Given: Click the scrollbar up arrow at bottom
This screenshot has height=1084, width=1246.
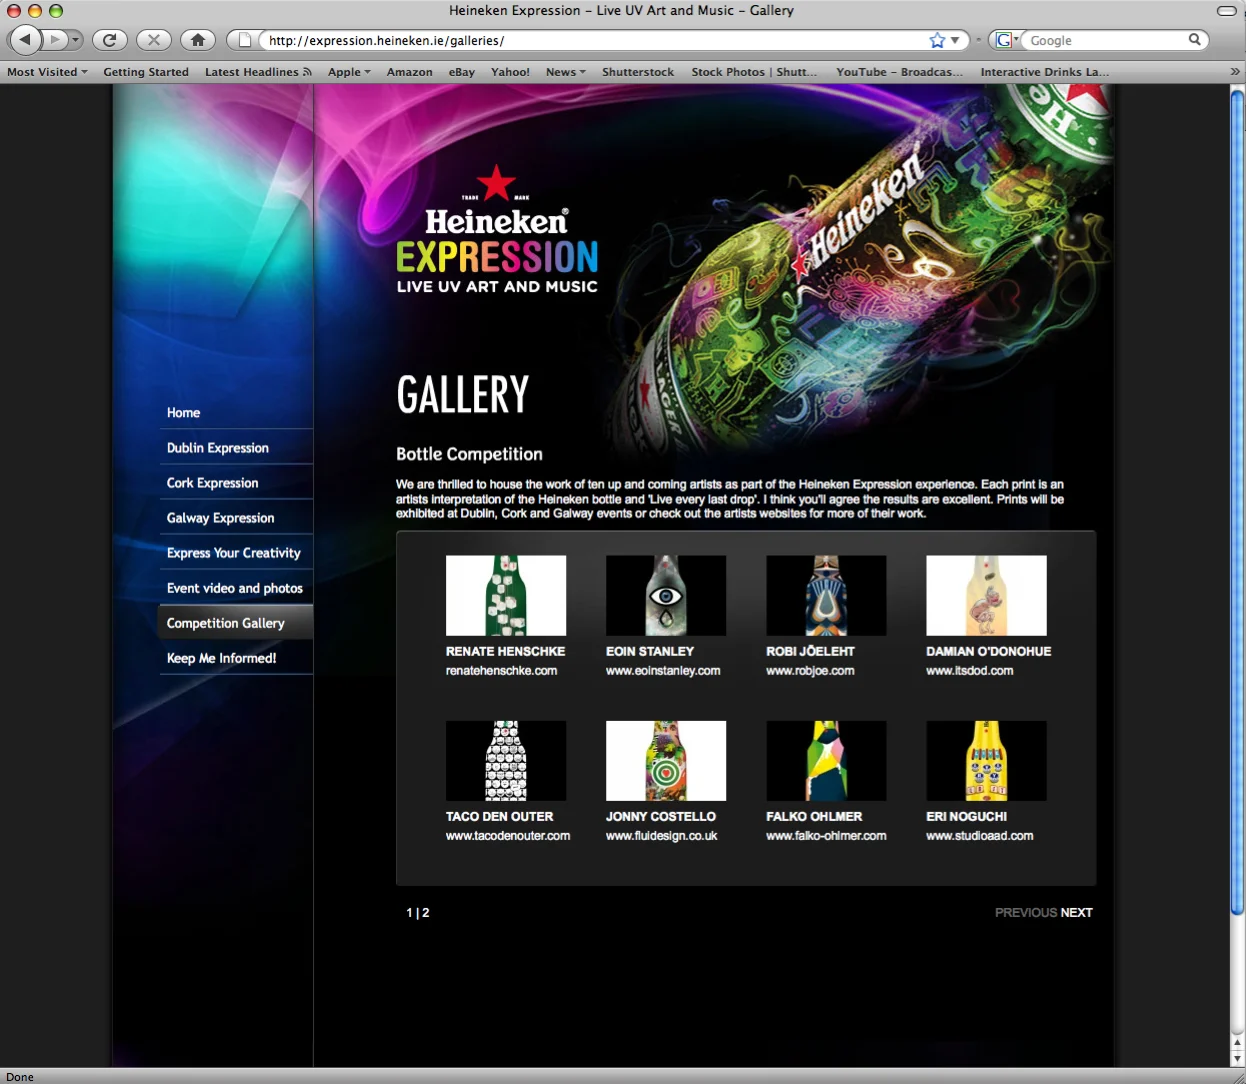Looking at the screenshot, I should pos(1237,1043).
